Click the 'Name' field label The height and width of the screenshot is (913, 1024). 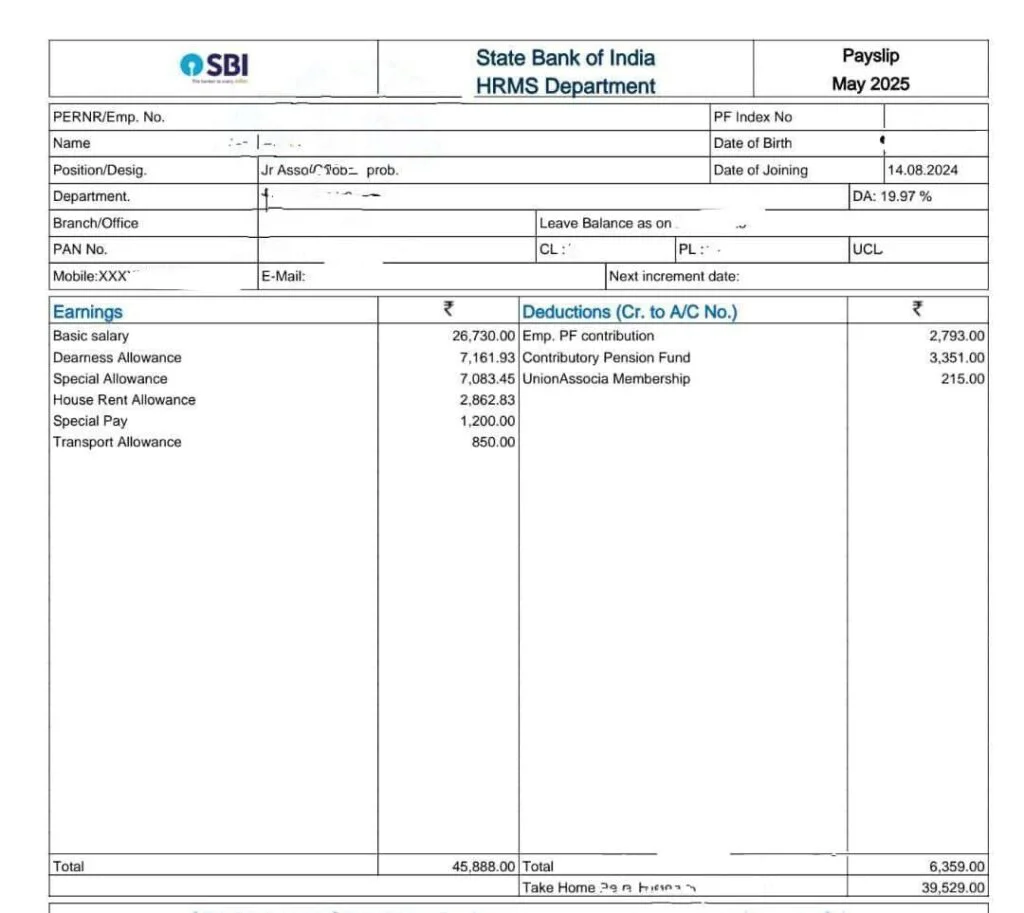(x=71, y=143)
